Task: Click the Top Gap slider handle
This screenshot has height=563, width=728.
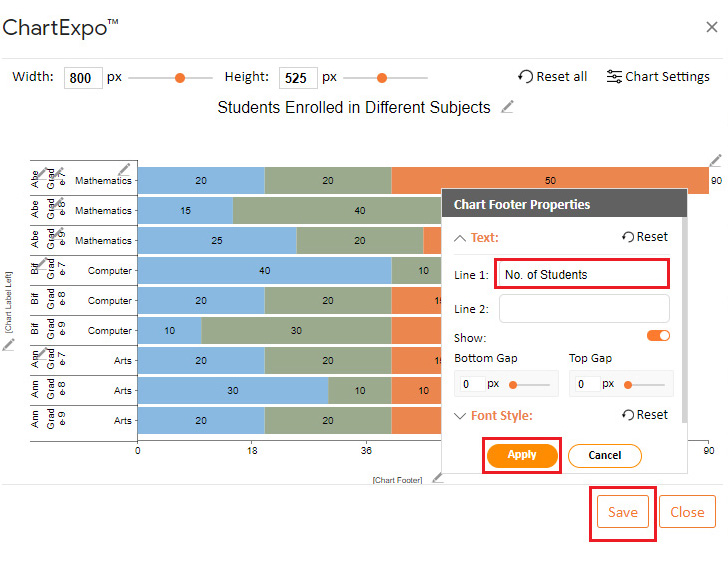Action: coord(628,385)
